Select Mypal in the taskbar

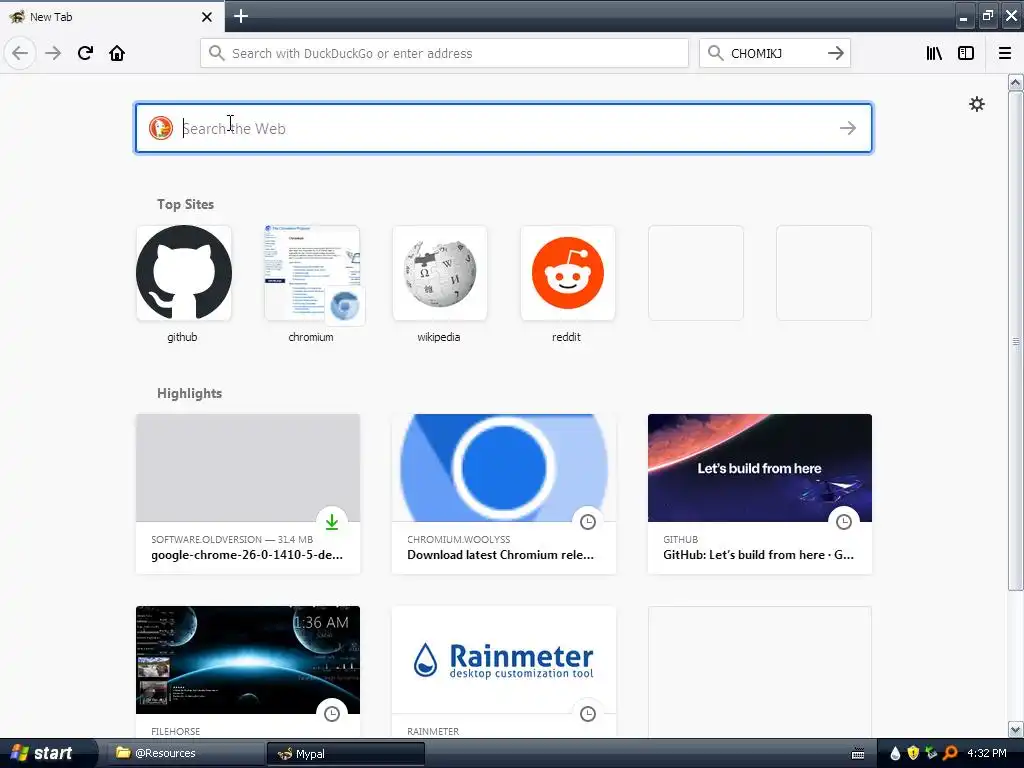pos(345,754)
